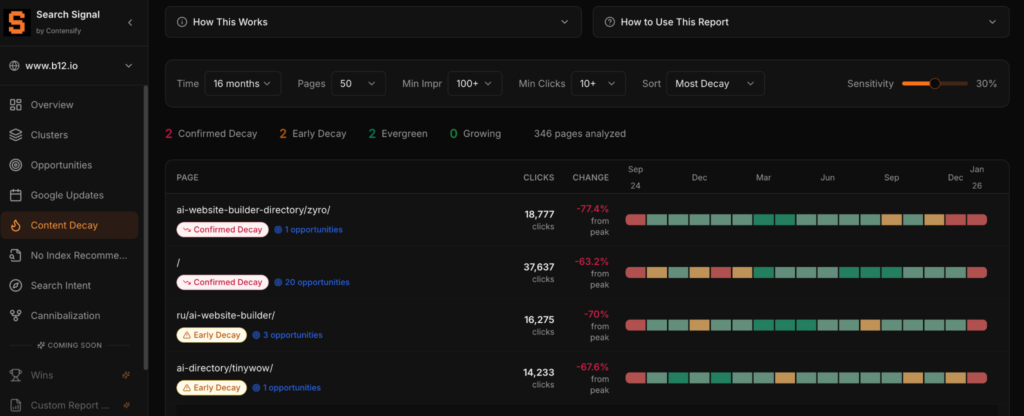This screenshot has height=416, width=1024.
Task: Click the Search Signal logo icon
Action: point(17,22)
